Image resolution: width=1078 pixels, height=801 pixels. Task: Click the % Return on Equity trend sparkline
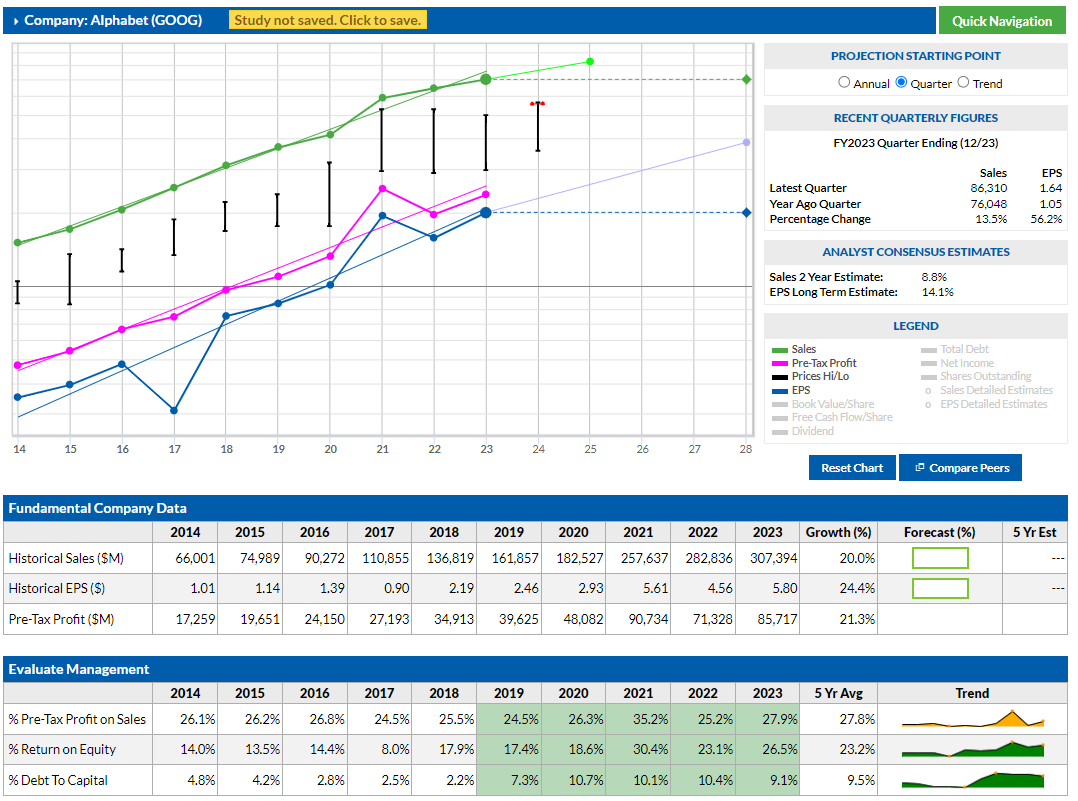tap(973, 749)
